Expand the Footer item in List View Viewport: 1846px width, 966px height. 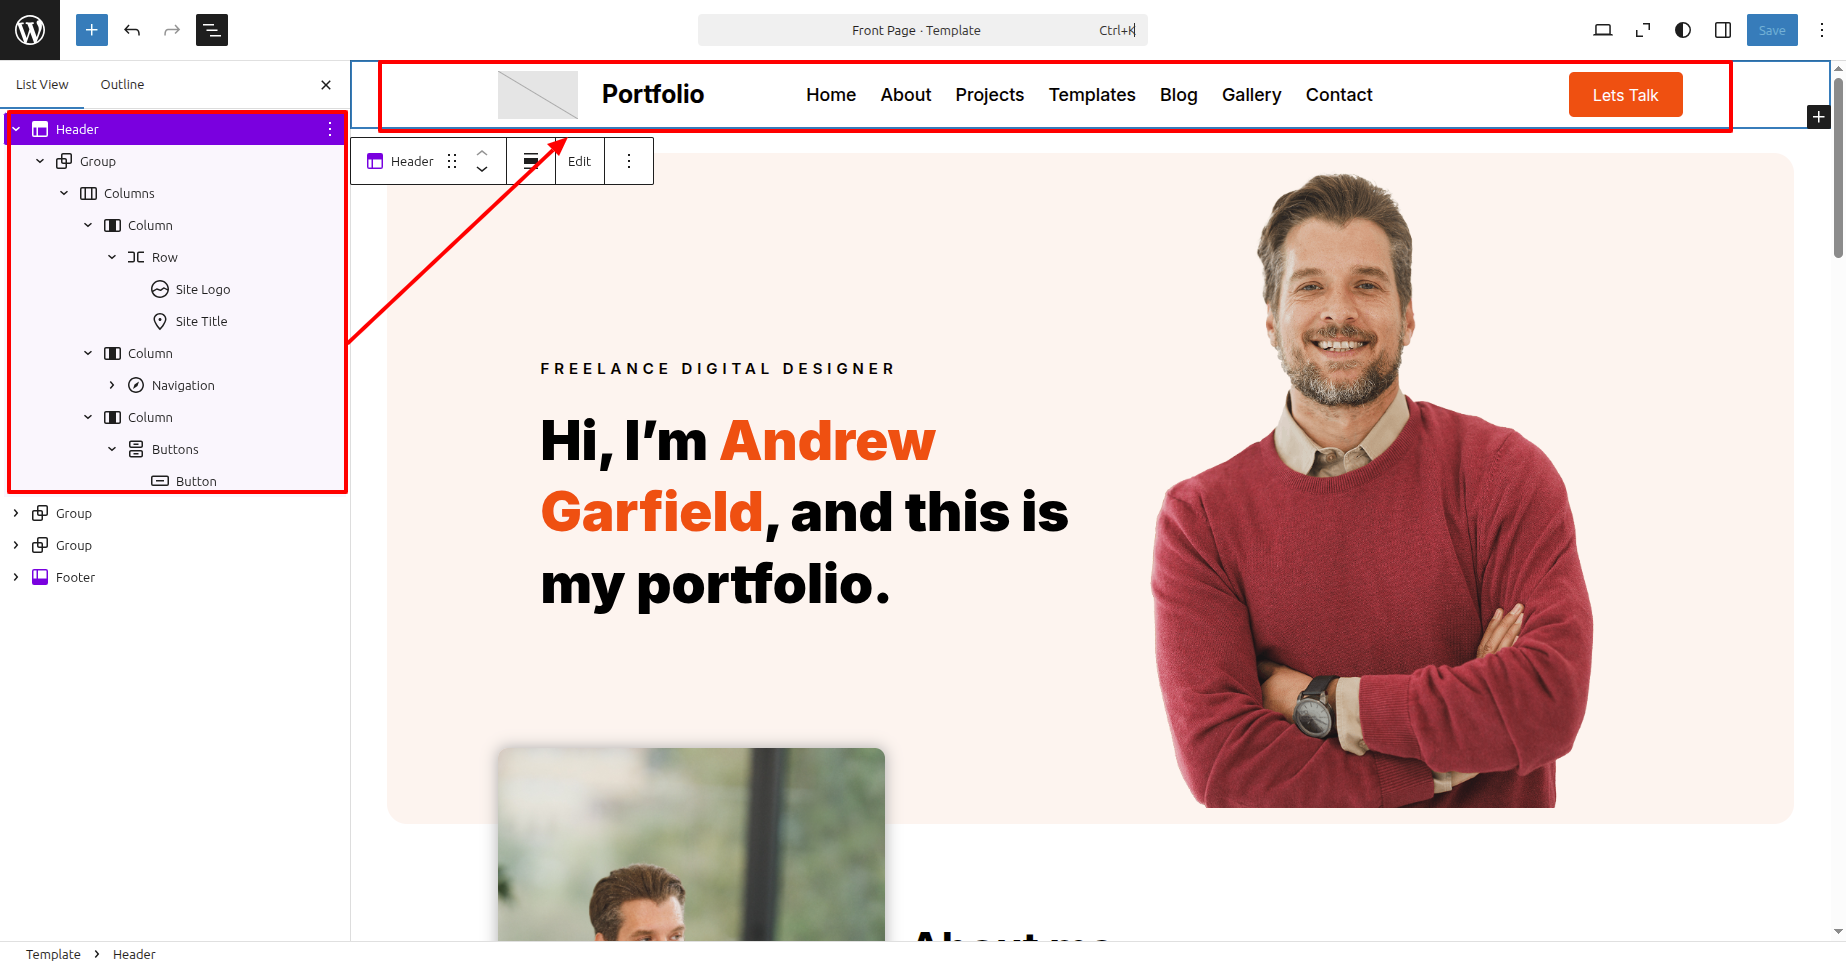16,577
